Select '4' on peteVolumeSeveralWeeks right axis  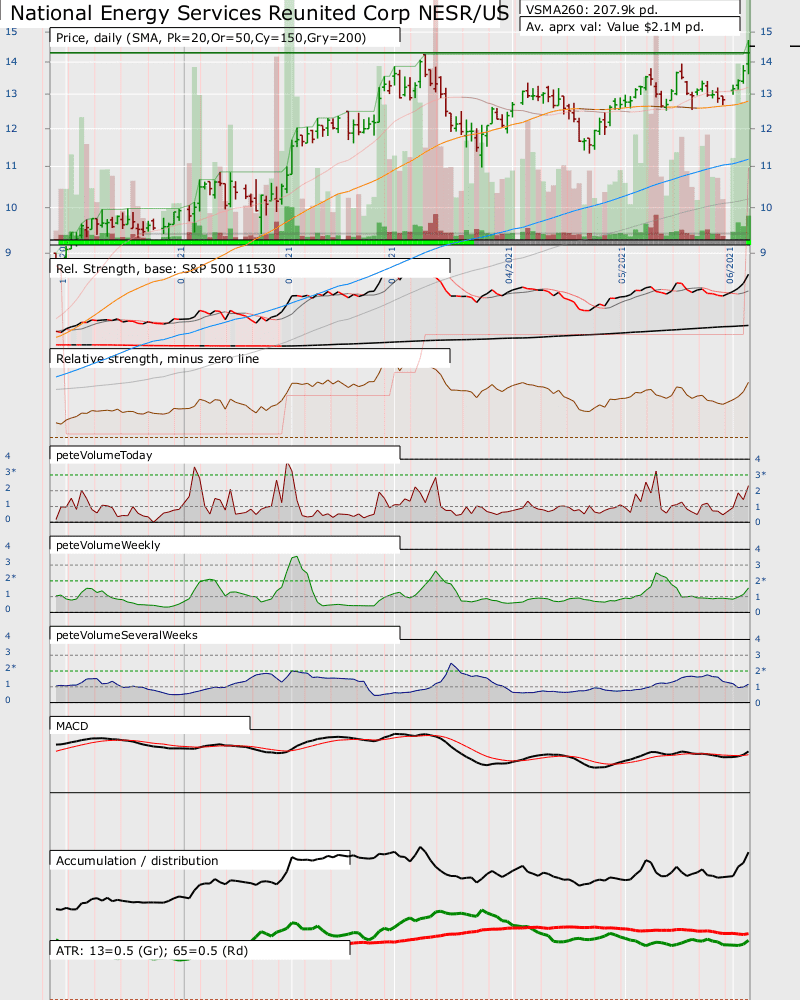[758, 638]
